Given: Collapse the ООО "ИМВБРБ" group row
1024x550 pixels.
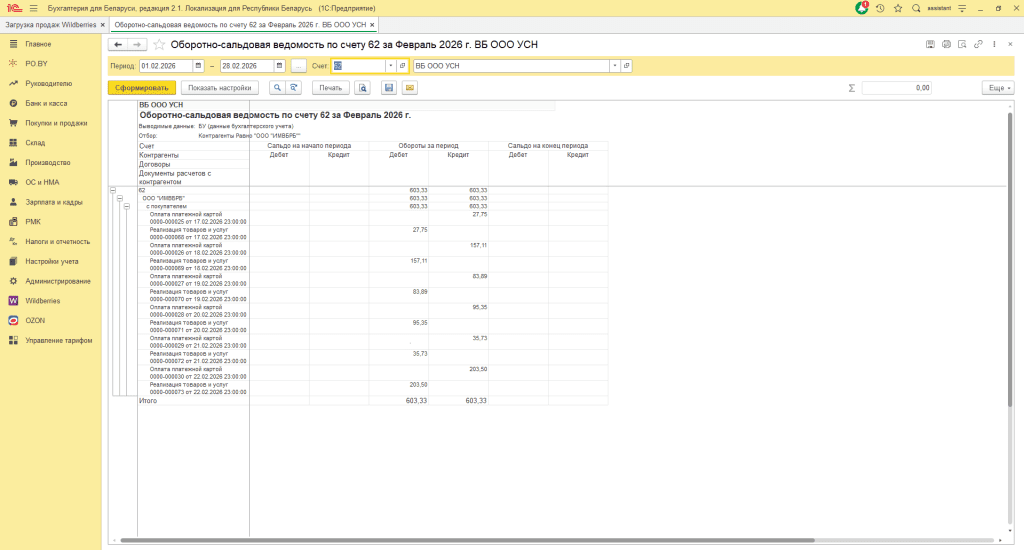Looking at the screenshot, I should (x=119, y=198).
